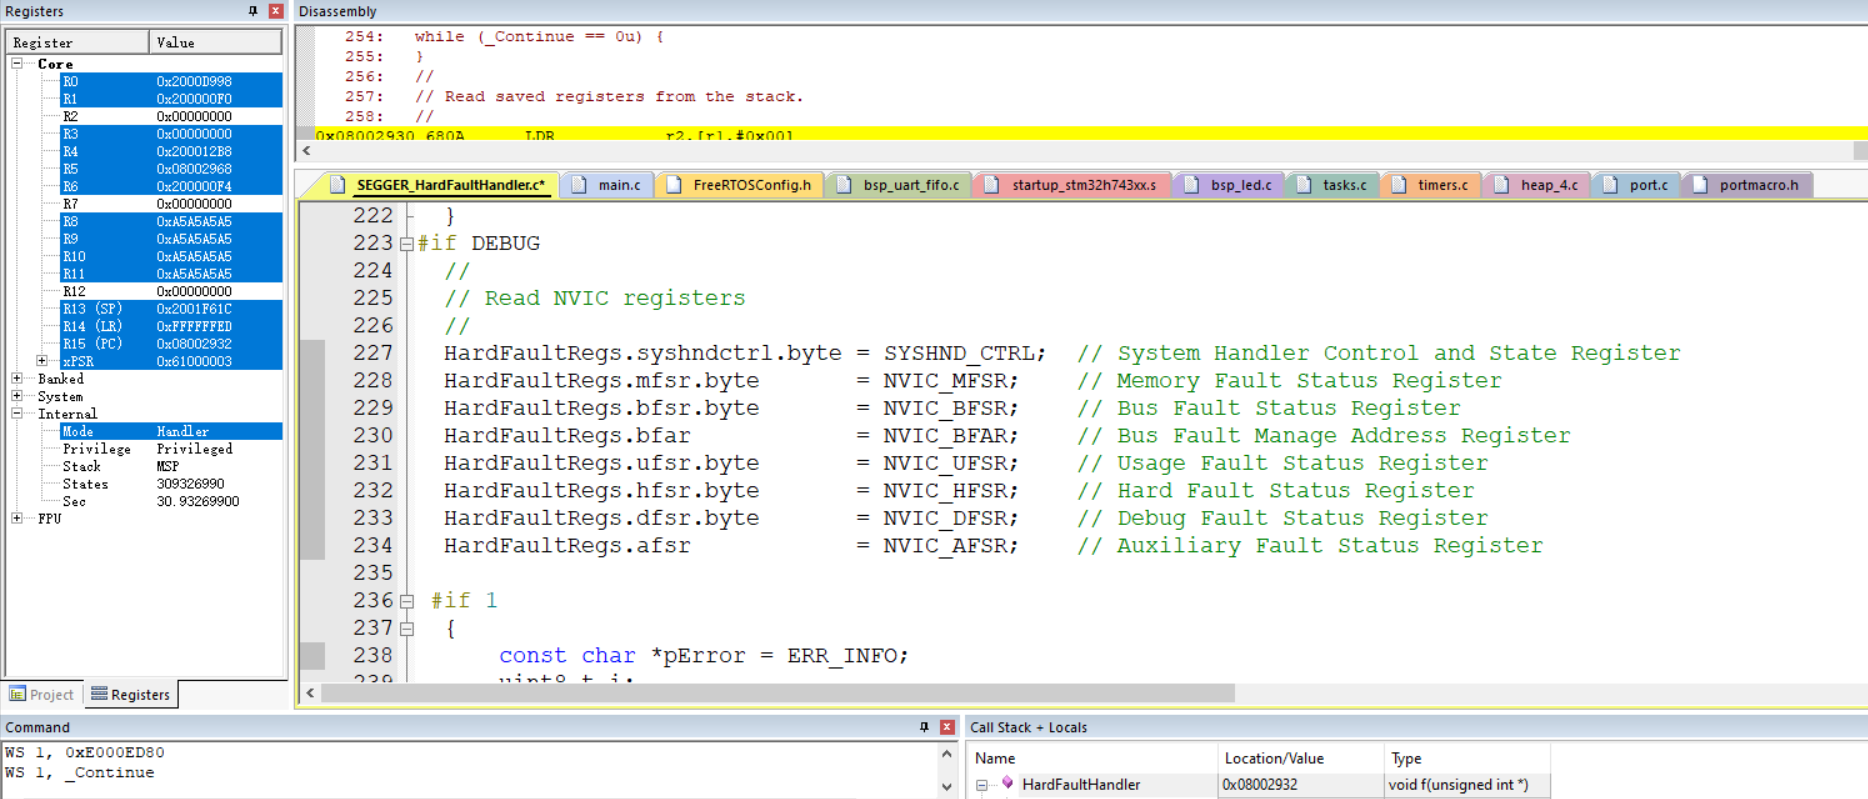The width and height of the screenshot is (1868, 799).
Task: Collapse the Core register group
Action: [x=17, y=63]
